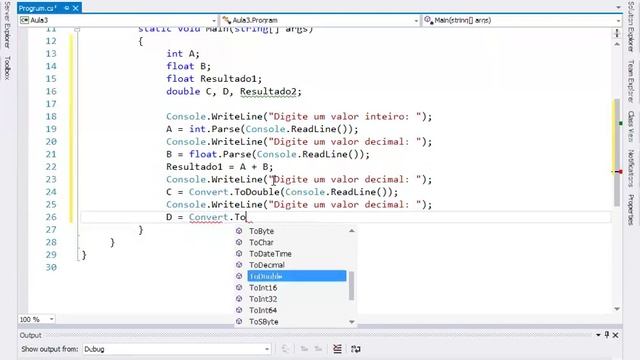The width and height of the screenshot is (640, 360).
Task: Click the method icon beside ToInt16
Action: coord(239,287)
